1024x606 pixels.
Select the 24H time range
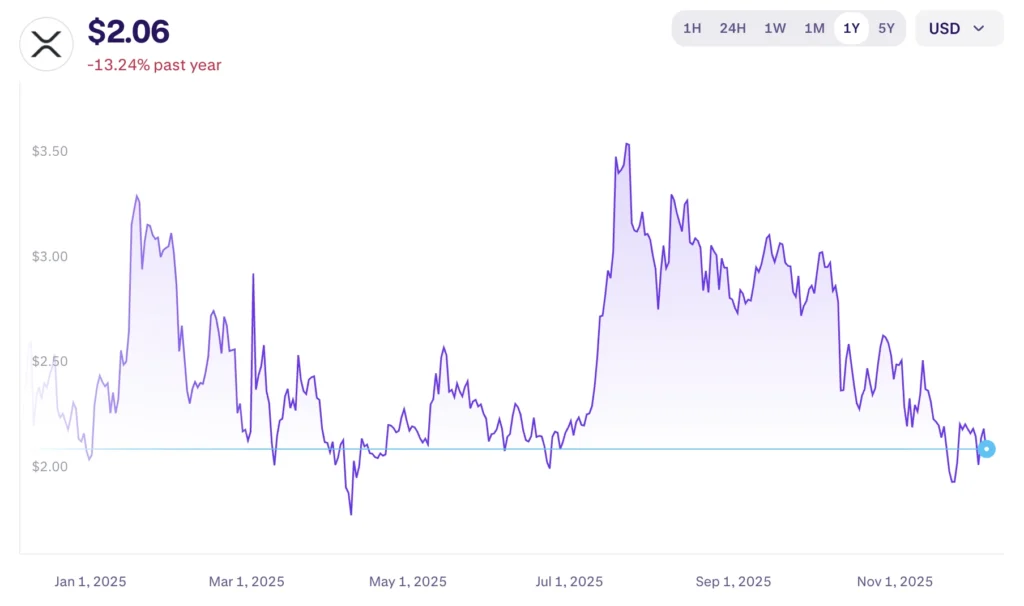(x=732, y=28)
